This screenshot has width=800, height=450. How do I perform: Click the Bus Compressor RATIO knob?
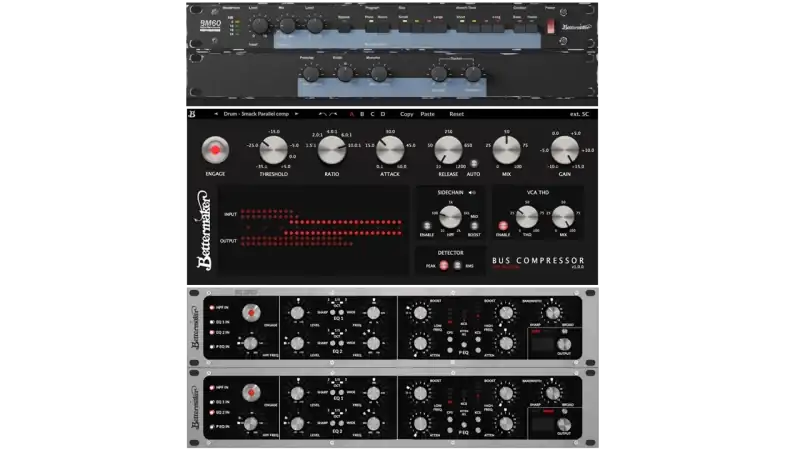pos(332,150)
